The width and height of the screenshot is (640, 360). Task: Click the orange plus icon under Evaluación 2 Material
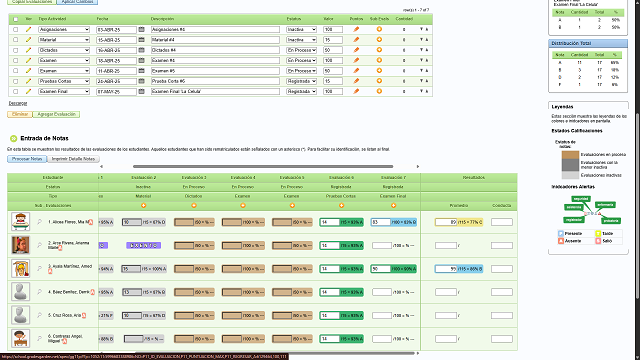coord(143,206)
